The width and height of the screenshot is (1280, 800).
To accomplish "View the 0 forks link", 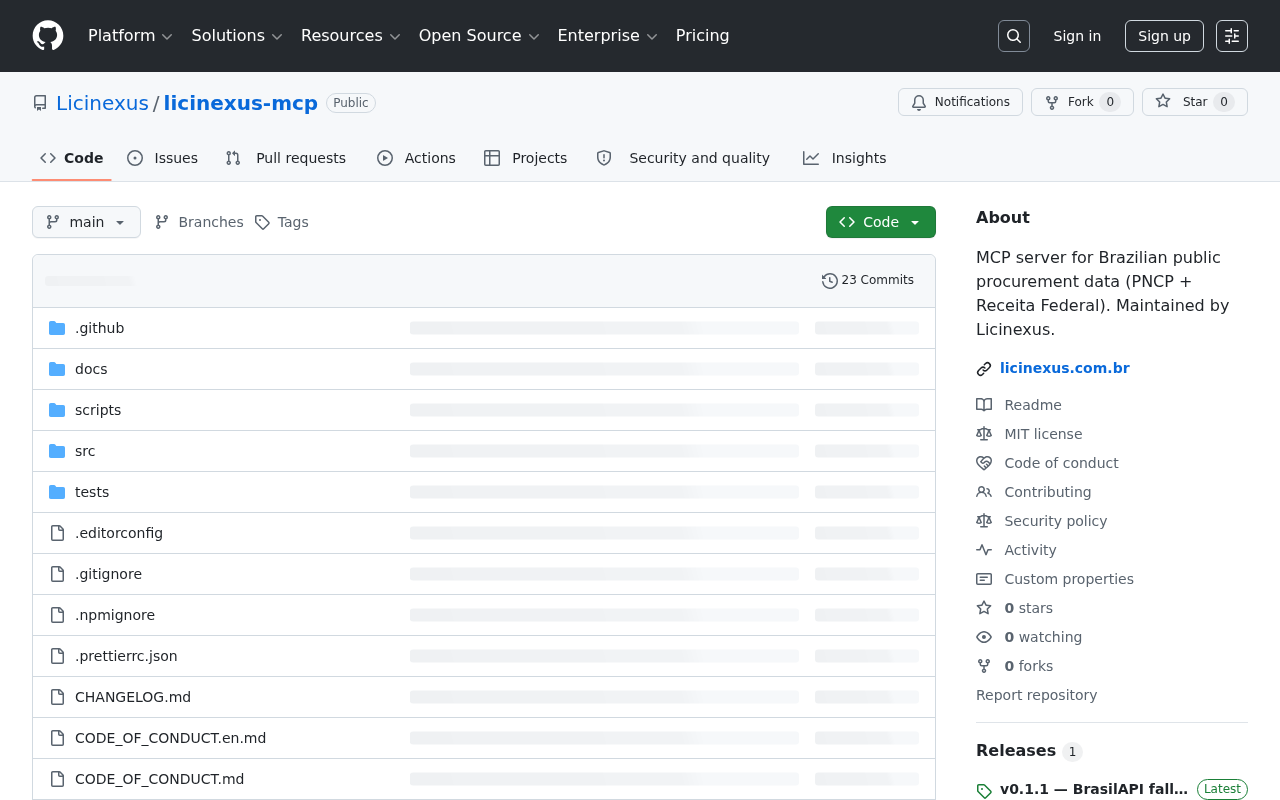I will [1028, 666].
